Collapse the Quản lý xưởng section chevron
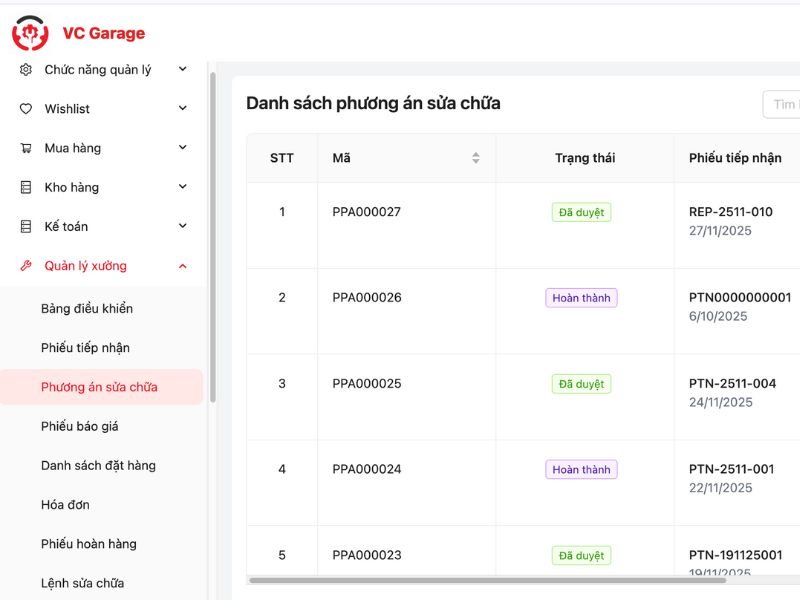The image size is (800, 600). [182, 266]
